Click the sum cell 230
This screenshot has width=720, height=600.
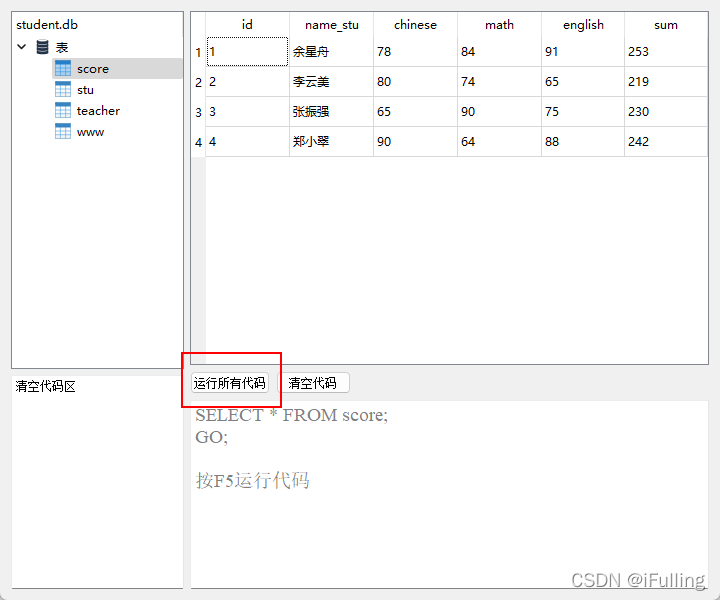coord(666,112)
